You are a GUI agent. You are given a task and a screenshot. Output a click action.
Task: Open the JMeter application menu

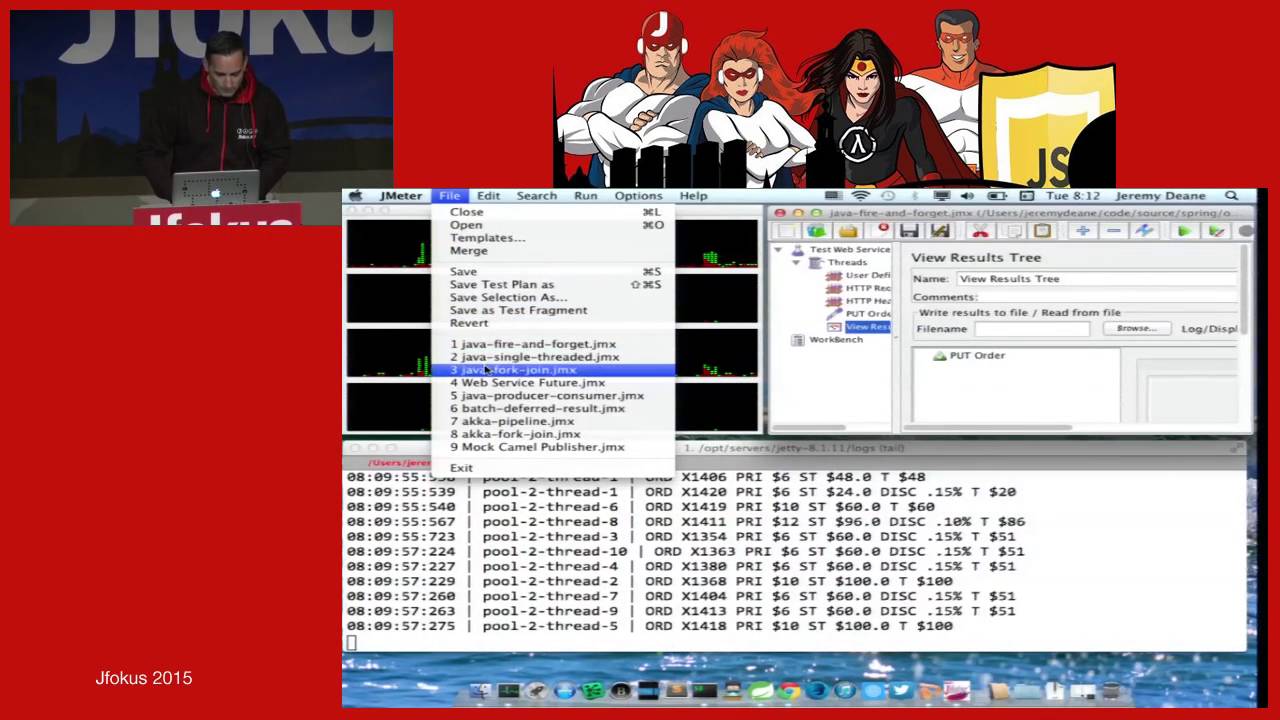[401, 196]
